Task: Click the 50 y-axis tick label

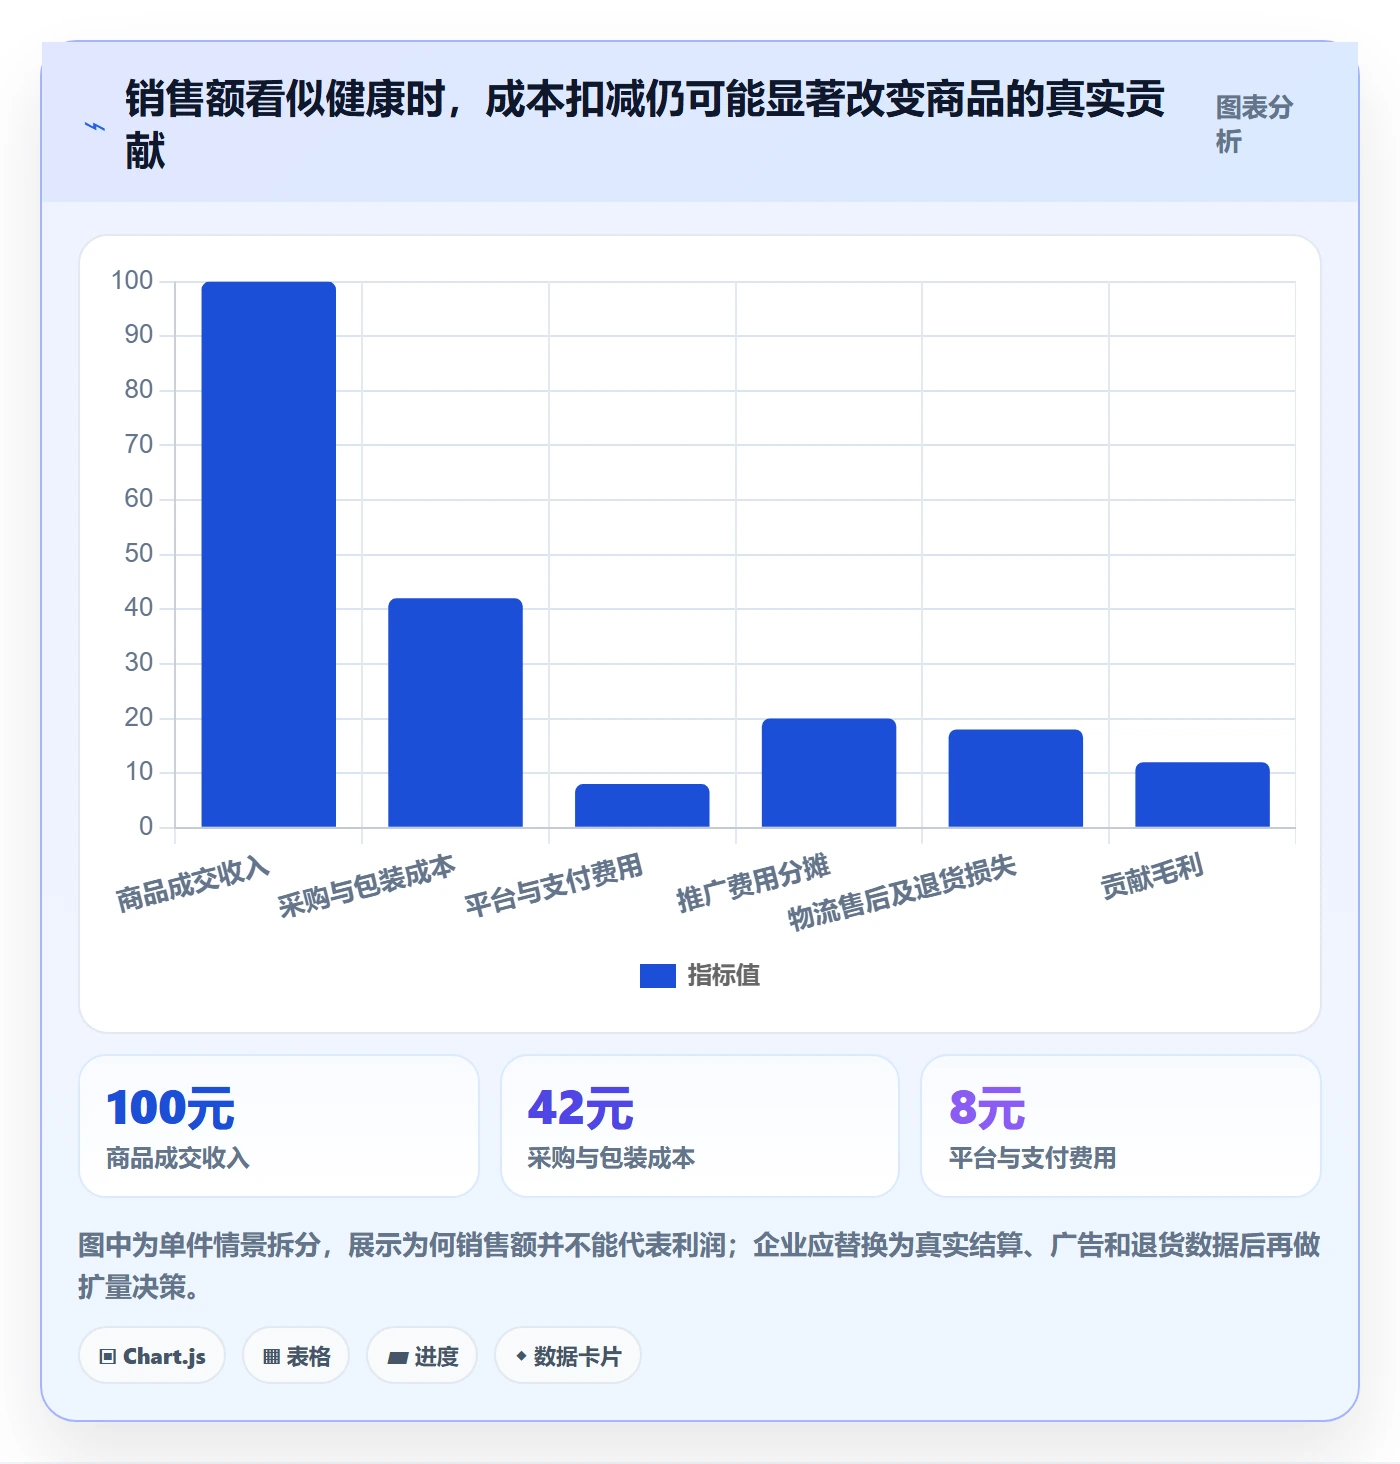Action: coord(139,554)
